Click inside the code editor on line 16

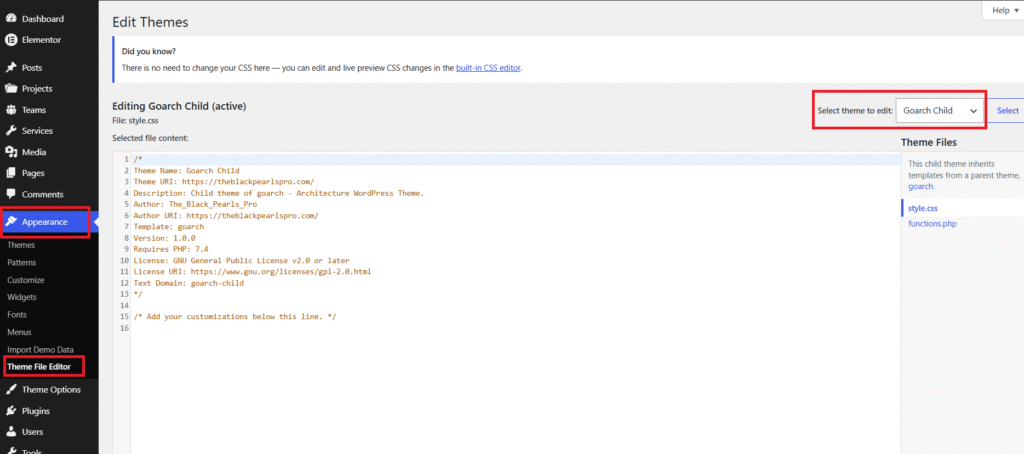(x=515, y=328)
